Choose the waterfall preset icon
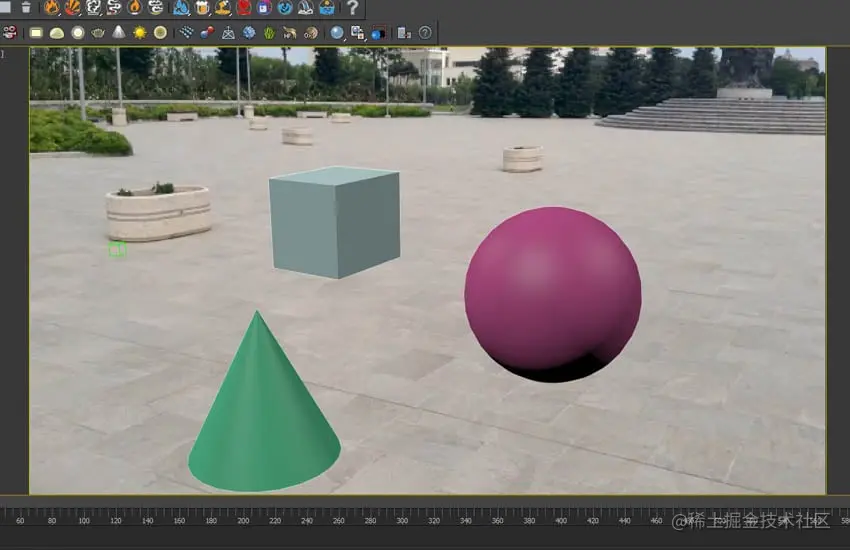The image size is (850, 550). pyautogui.click(x=306, y=7)
